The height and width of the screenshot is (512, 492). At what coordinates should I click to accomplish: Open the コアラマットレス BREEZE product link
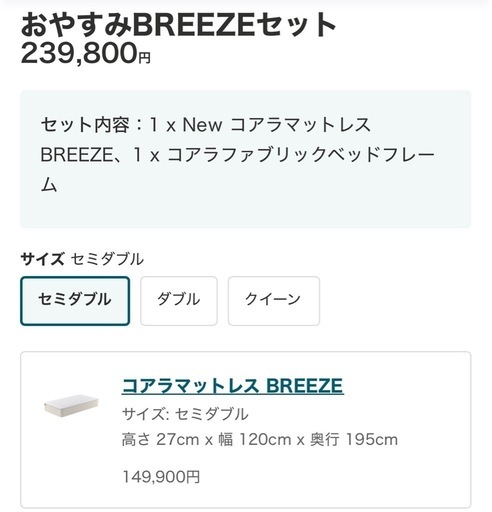[x=233, y=386]
